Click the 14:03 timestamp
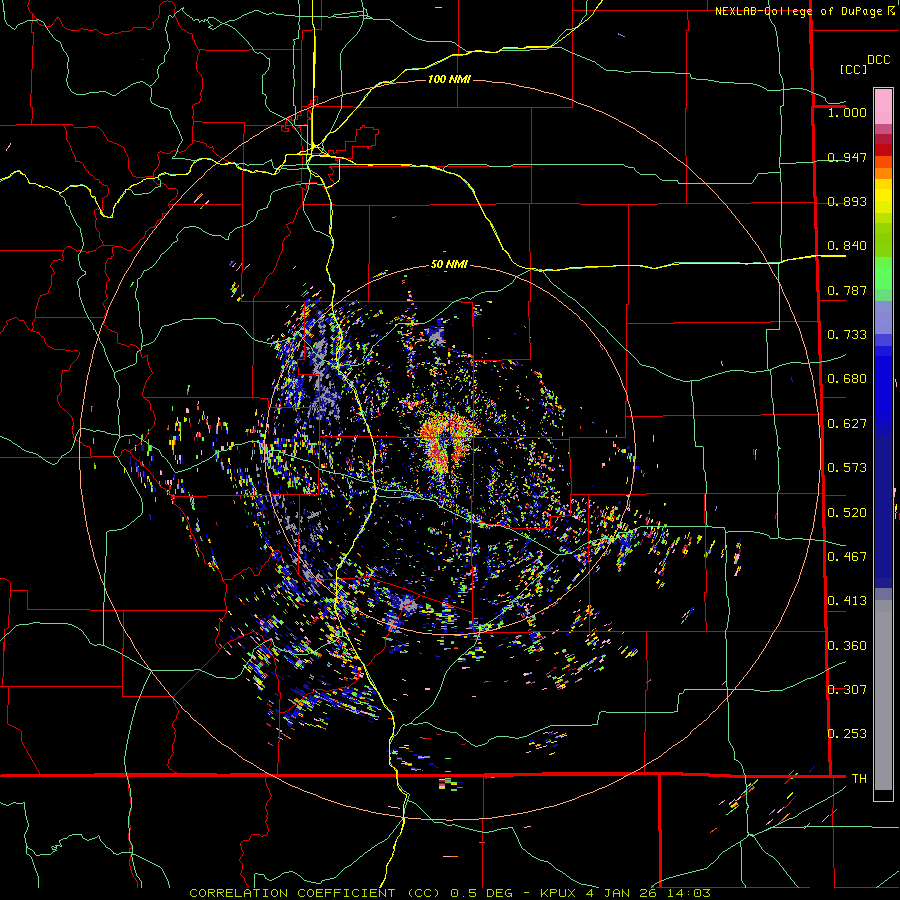The width and height of the screenshot is (900, 900). click(x=688, y=893)
